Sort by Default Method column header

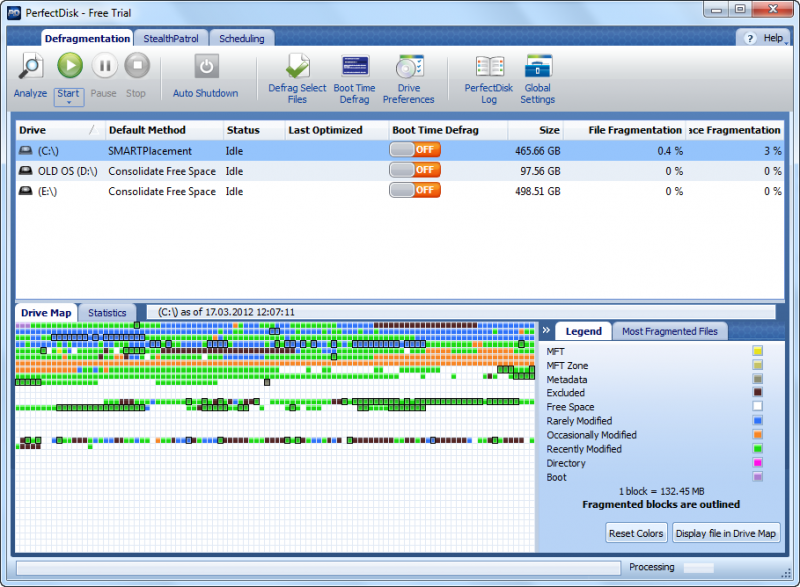coord(164,130)
